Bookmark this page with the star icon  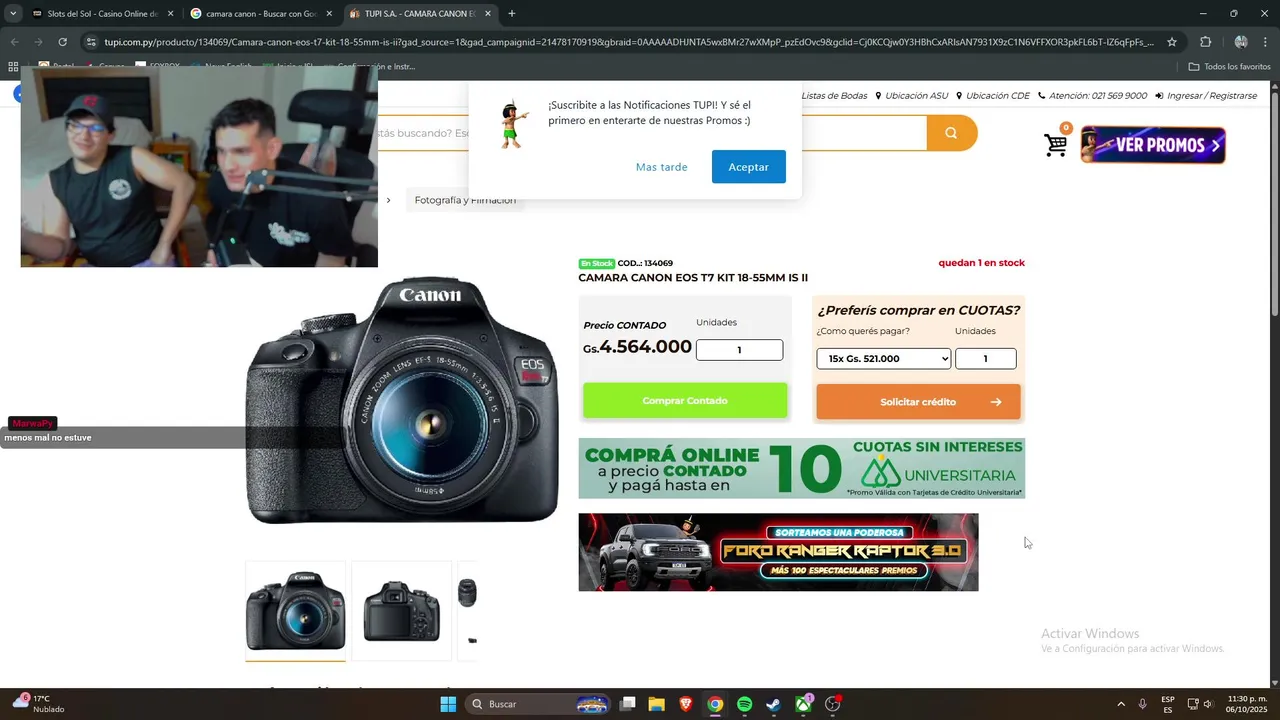click(1172, 42)
